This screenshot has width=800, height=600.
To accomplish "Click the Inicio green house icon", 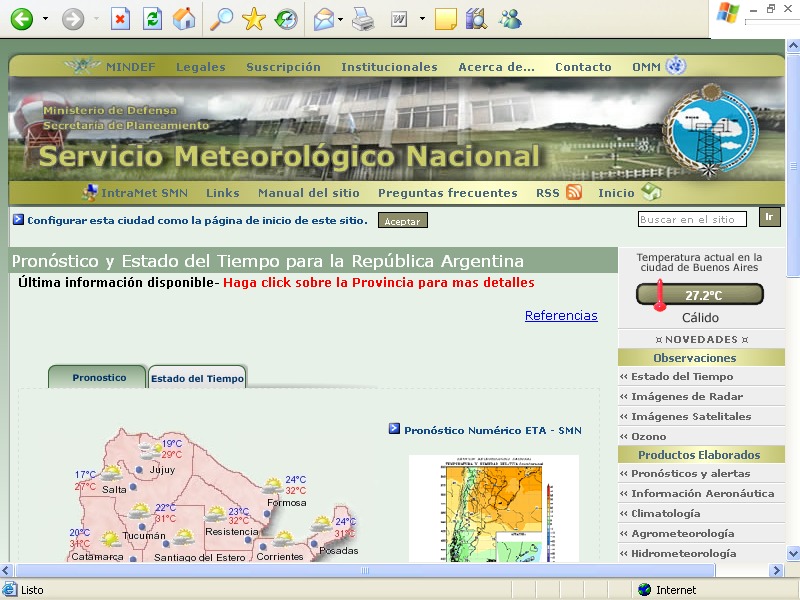I will coord(651,192).
